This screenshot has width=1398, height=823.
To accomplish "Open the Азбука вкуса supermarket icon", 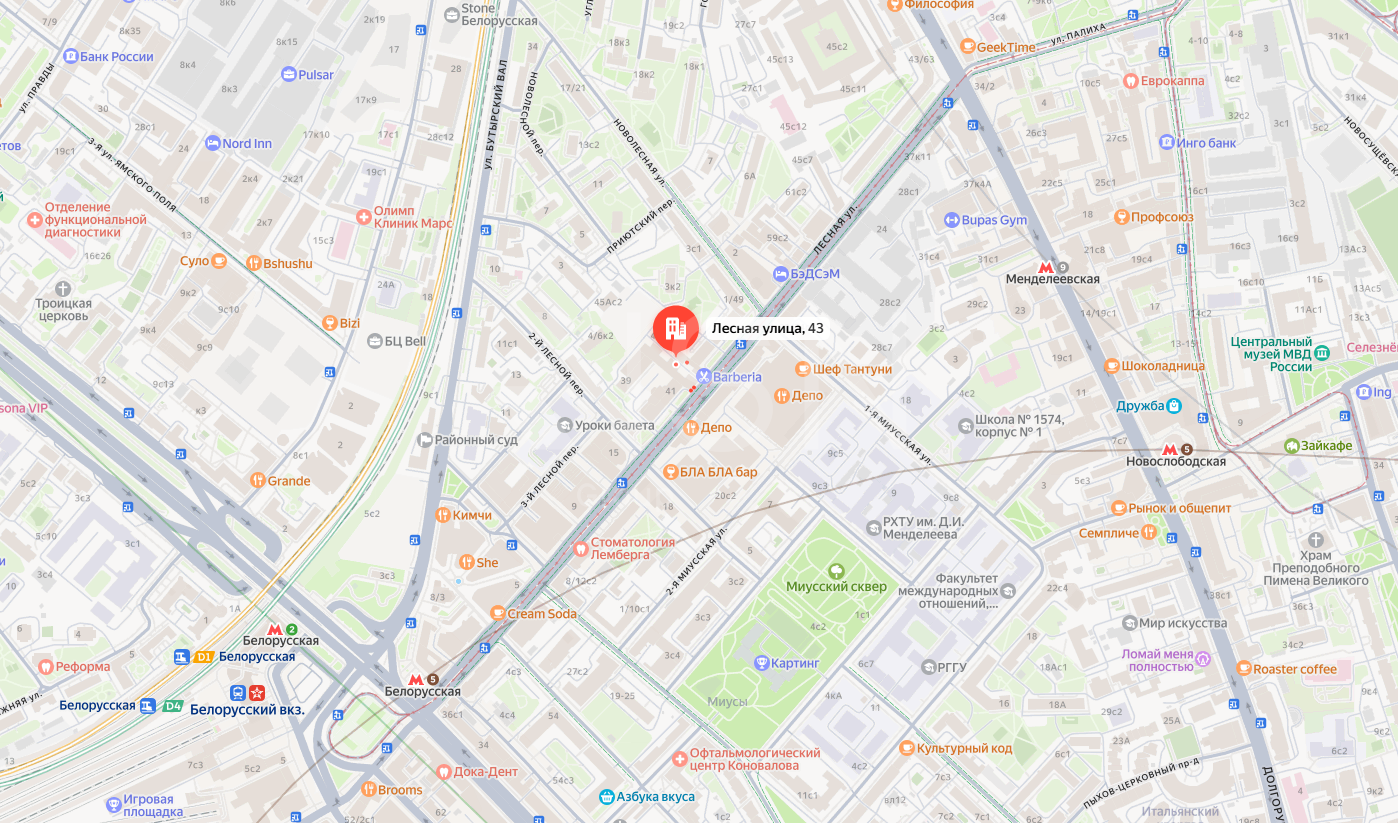I will tap(606, 797).
